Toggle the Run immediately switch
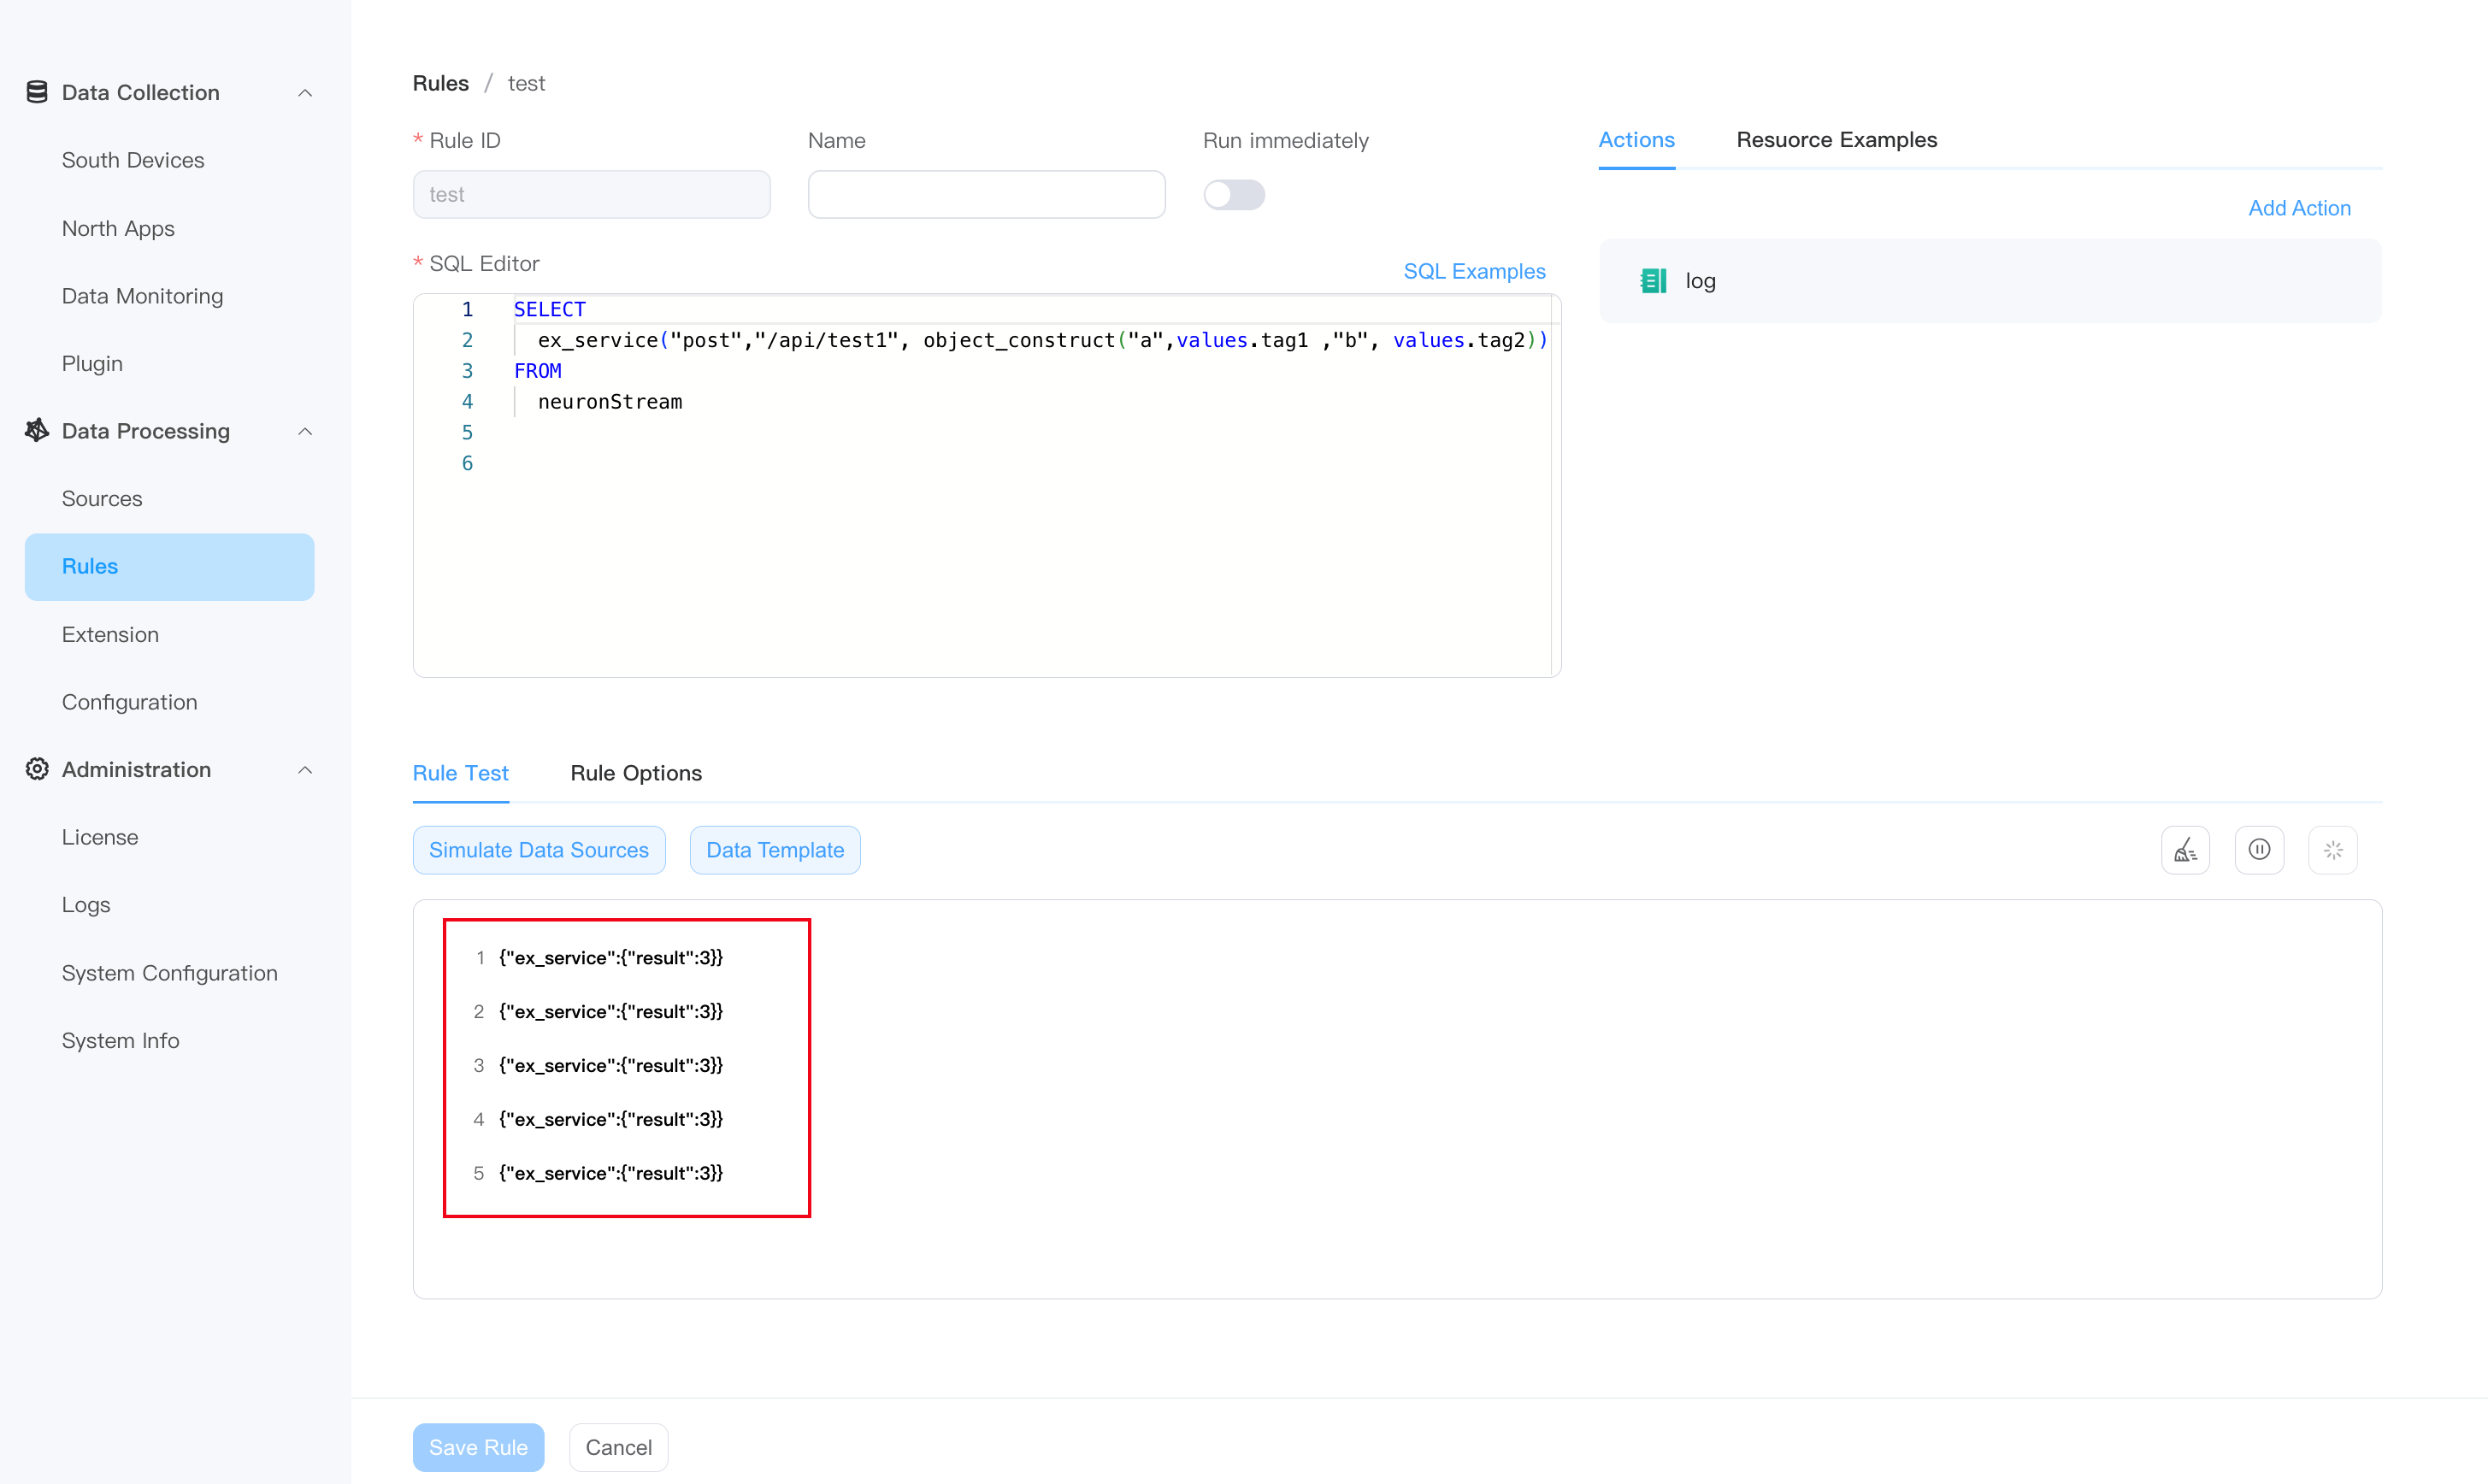The height and width of the screenshot is (1484, 2488). click(1233, 194)
